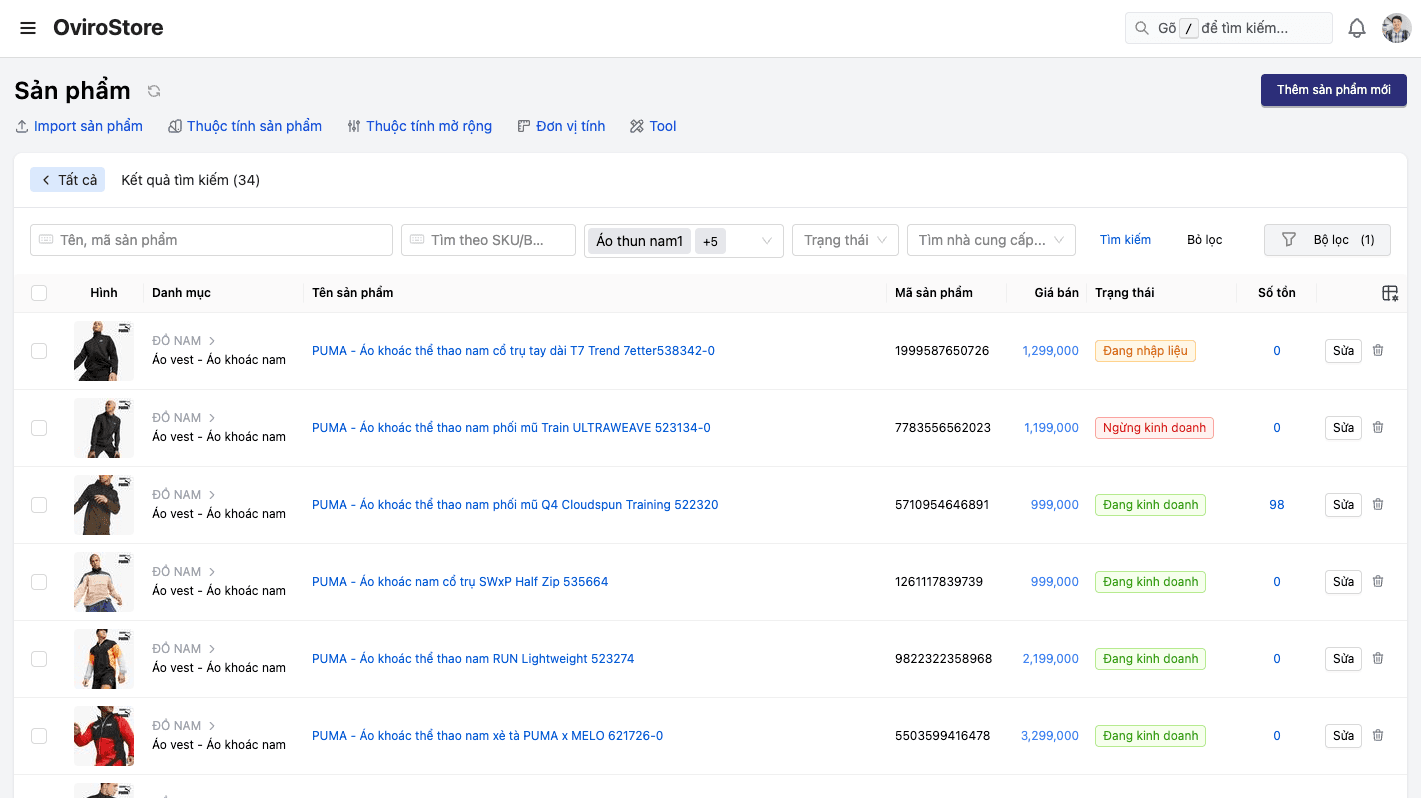Go back to Tất cả tab
The width and height of the screenshot is (1421, 798).
pyautogui.click(x=68, y=180)
